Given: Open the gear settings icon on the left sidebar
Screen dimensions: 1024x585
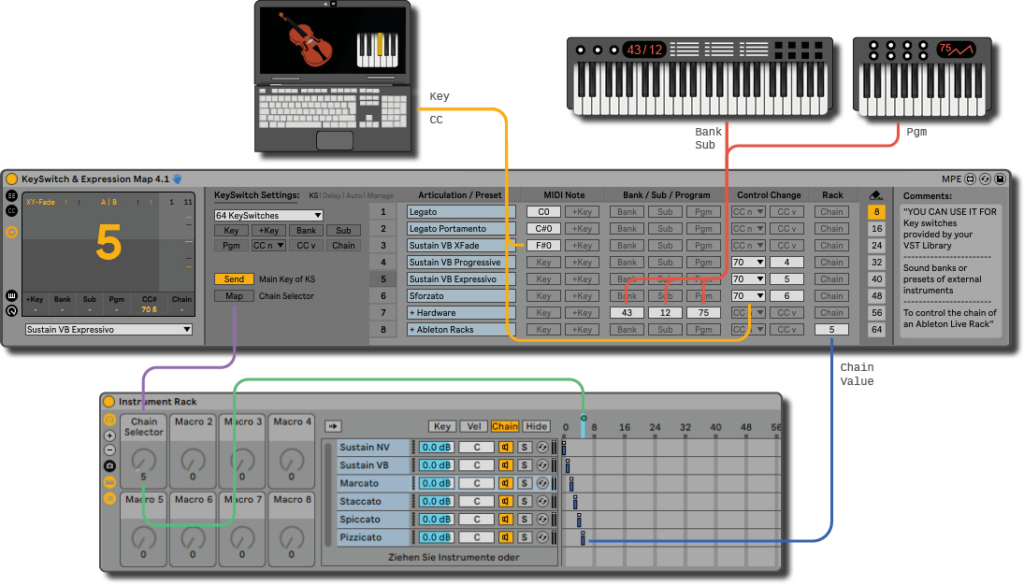Looking at the screenshot, I should point(12,232).
